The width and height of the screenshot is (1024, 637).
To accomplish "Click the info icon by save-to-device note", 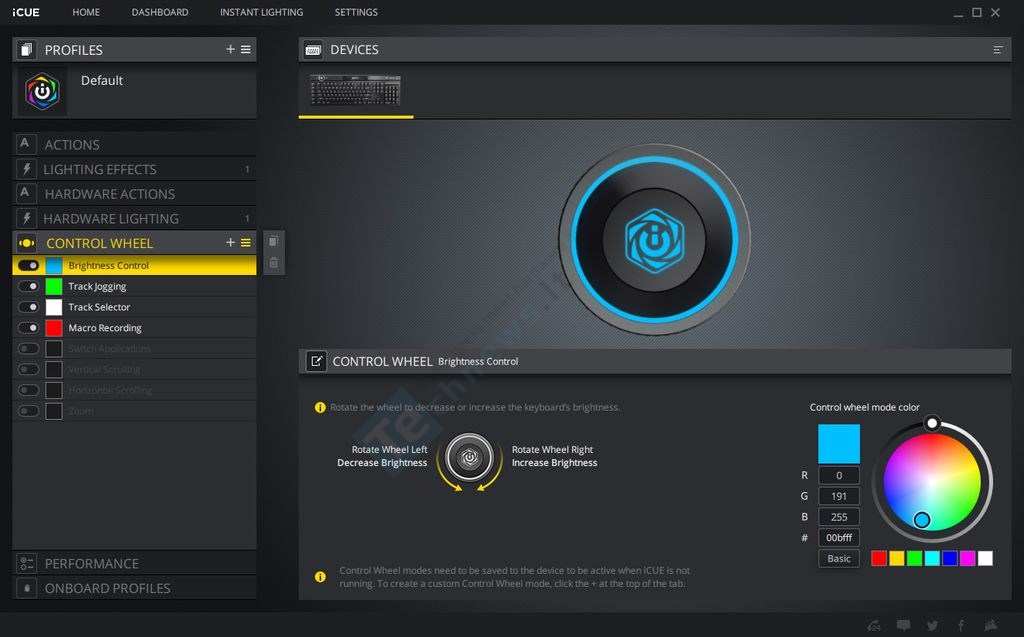I will point(320,577).
